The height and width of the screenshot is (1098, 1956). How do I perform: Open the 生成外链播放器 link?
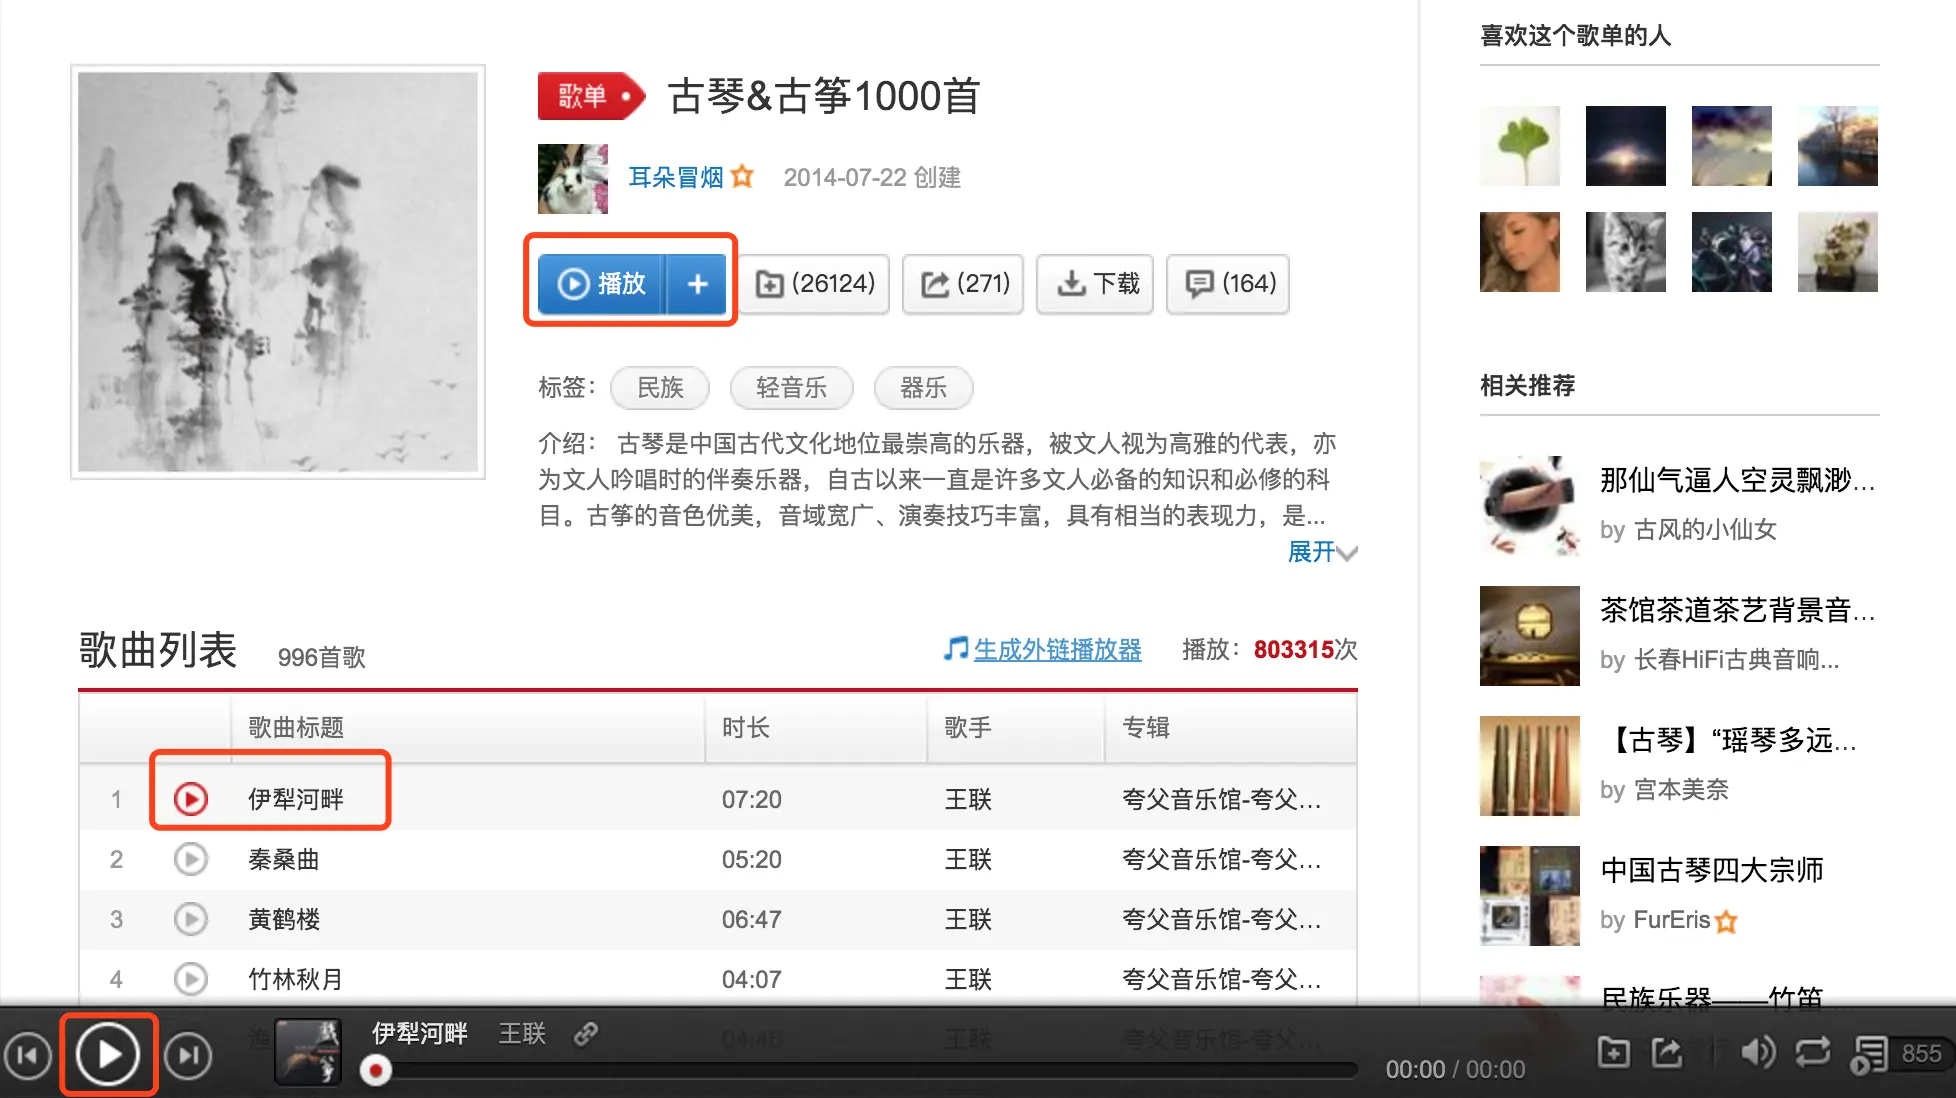tap(1056, 650)
